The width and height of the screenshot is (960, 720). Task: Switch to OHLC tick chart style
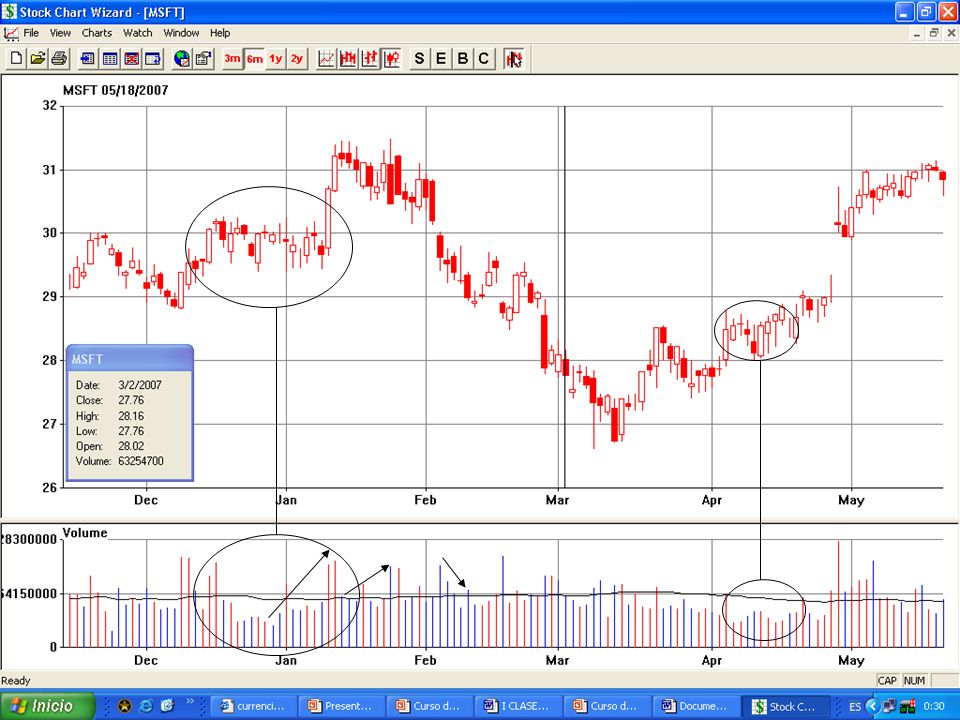pos(369,59)
